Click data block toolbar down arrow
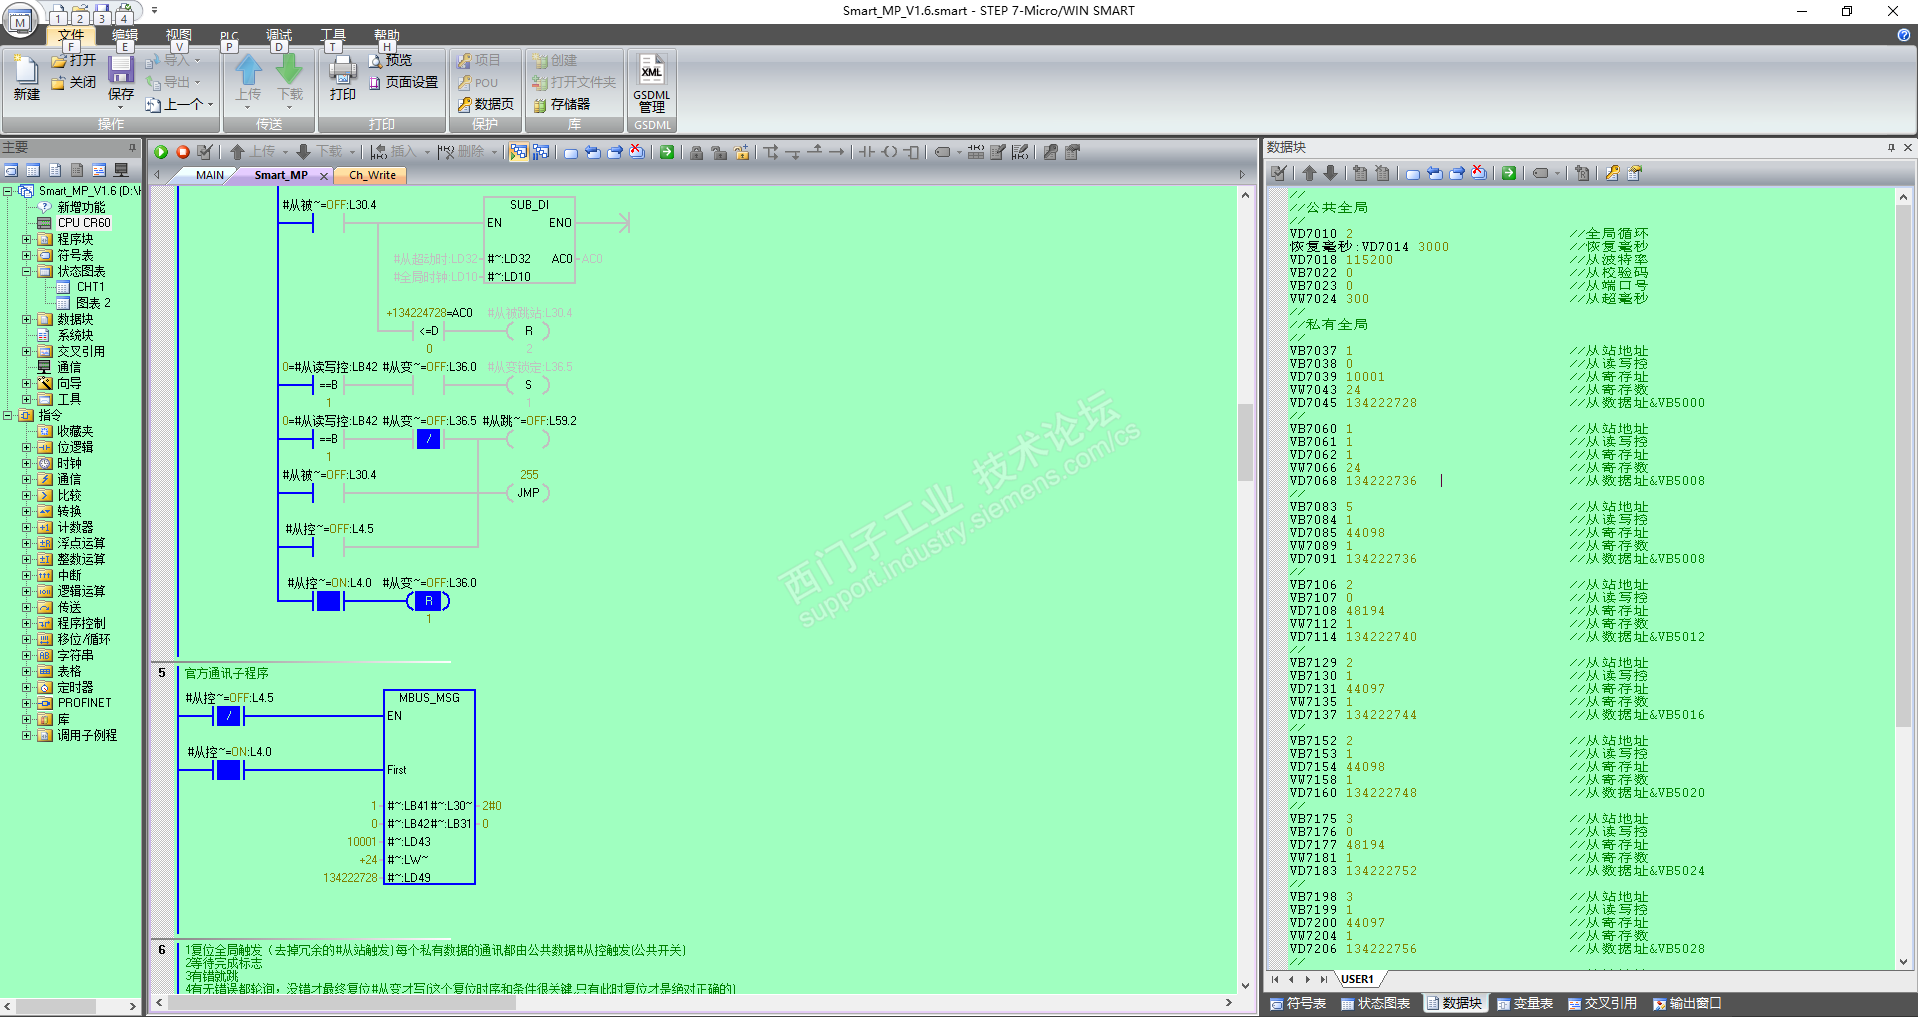Image resolution: width=1918 pixels, height=1017 pixels. point(1331,173)
